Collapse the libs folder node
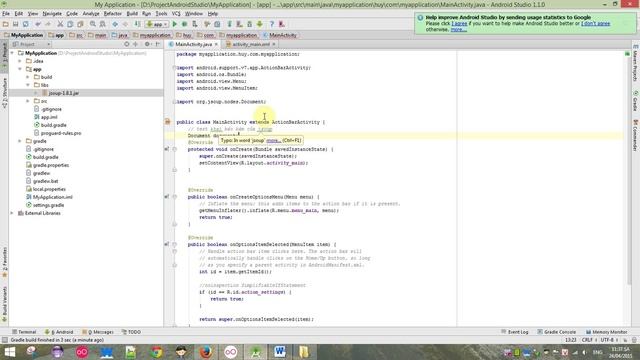The image size is (640, 360). pos(28,85)
